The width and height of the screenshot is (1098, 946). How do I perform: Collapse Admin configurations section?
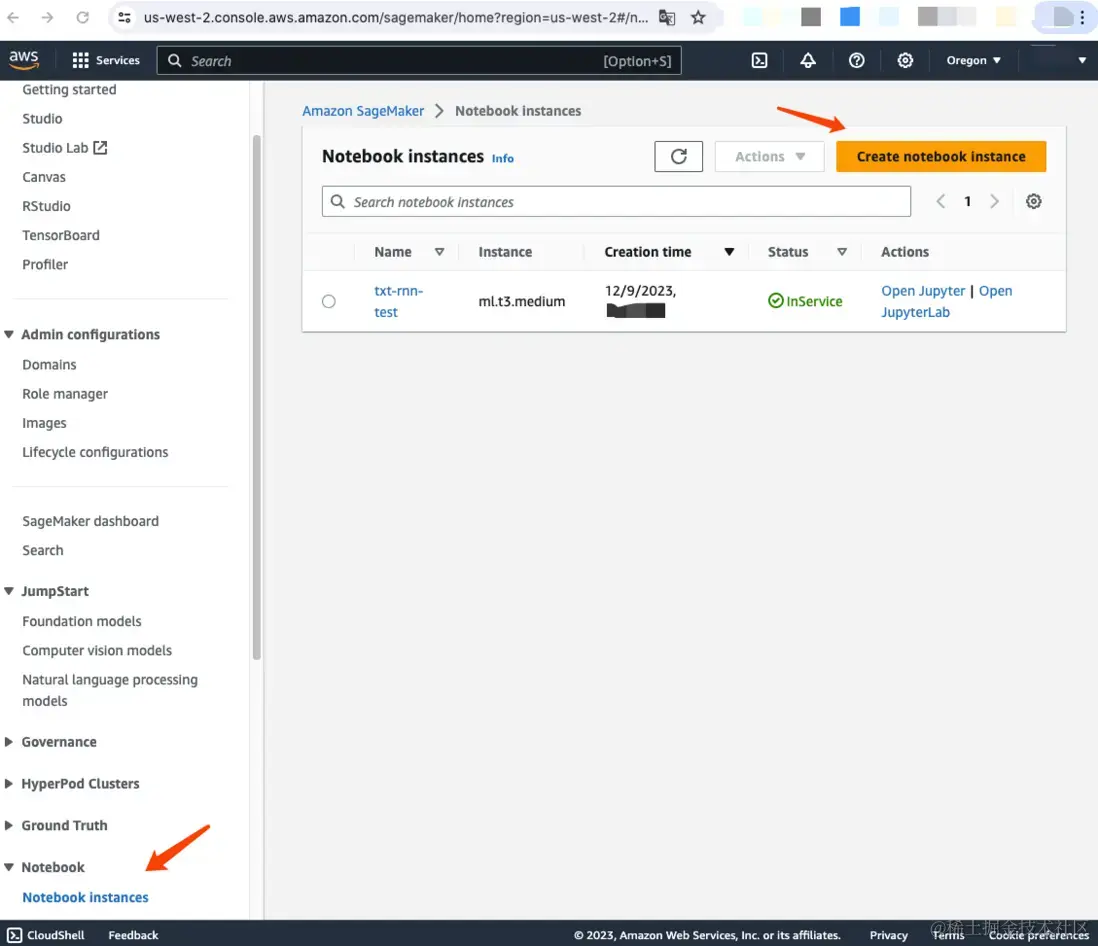point(9,335)
